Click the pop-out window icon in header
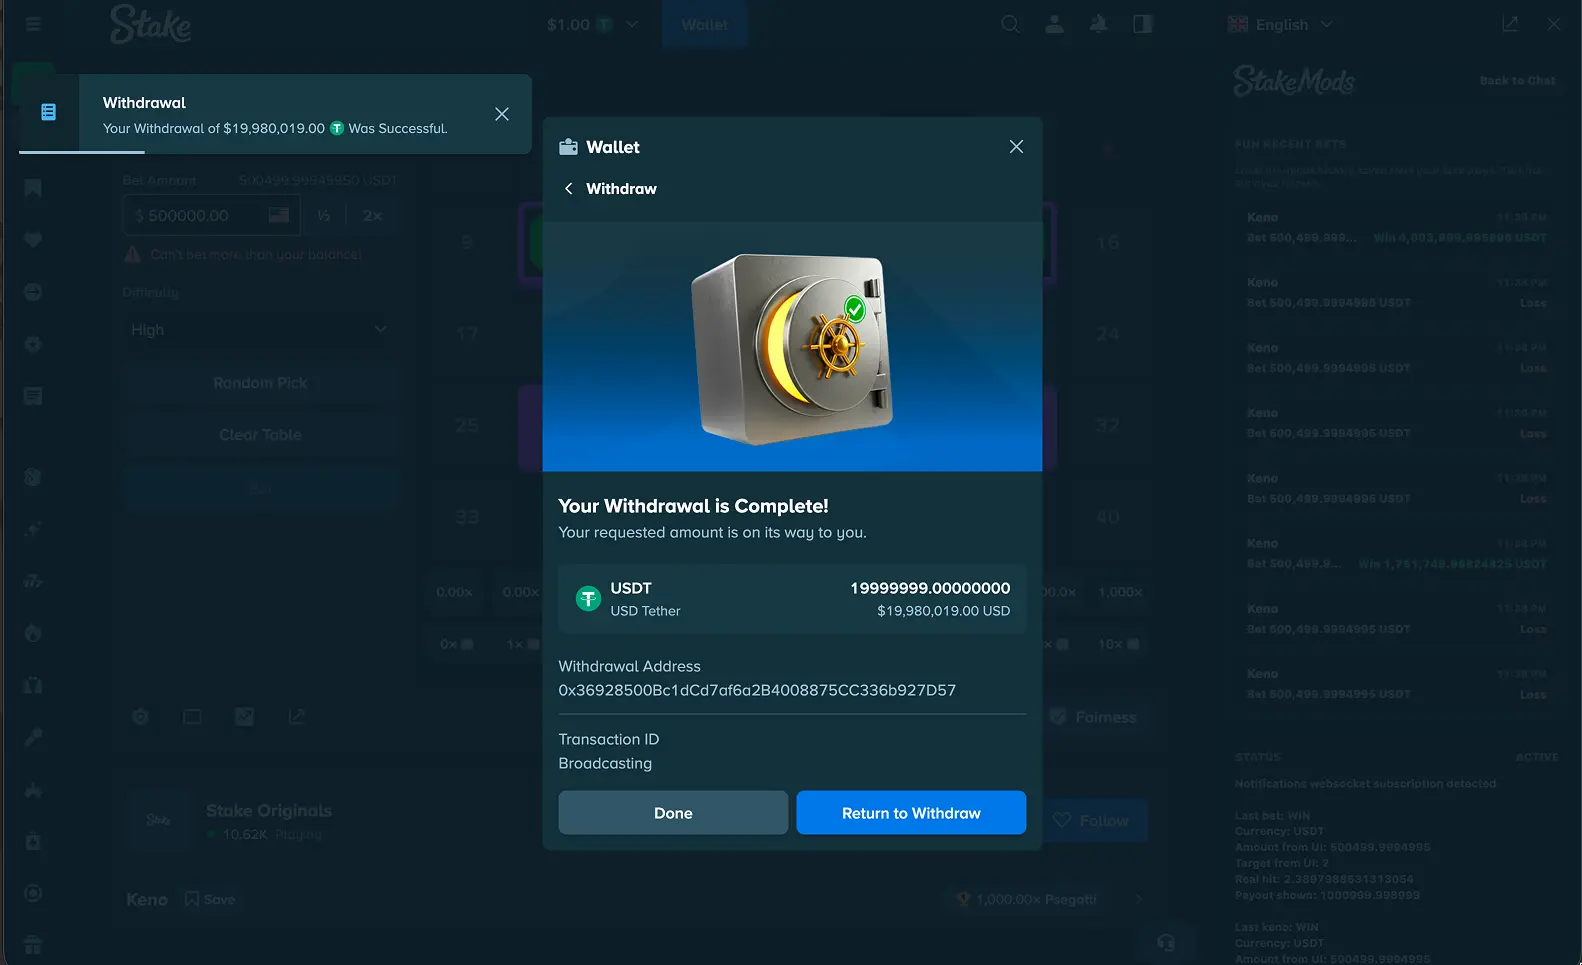Viewport: 1582px width, 965px height. tap(1510, 24)
